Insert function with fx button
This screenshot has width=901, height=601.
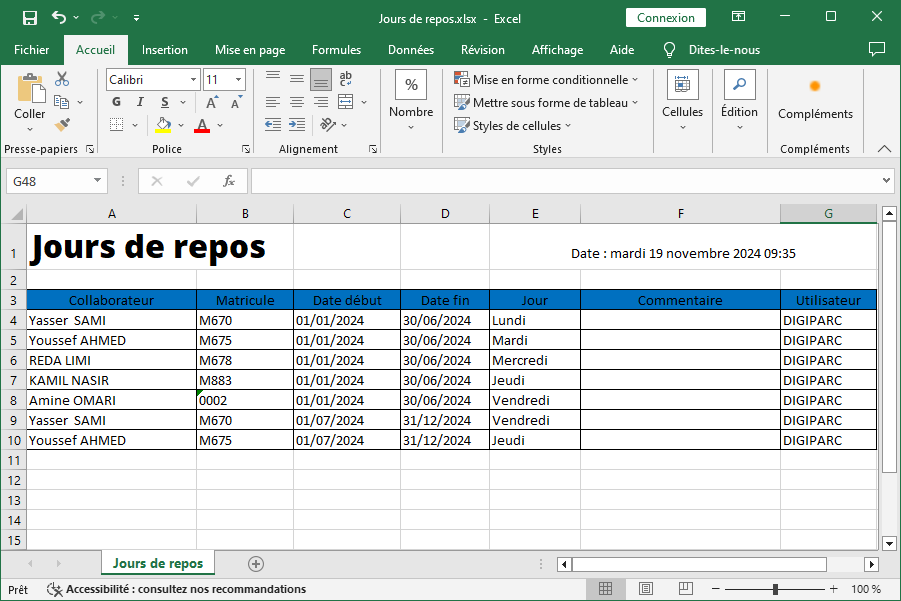tap(229, 182)
